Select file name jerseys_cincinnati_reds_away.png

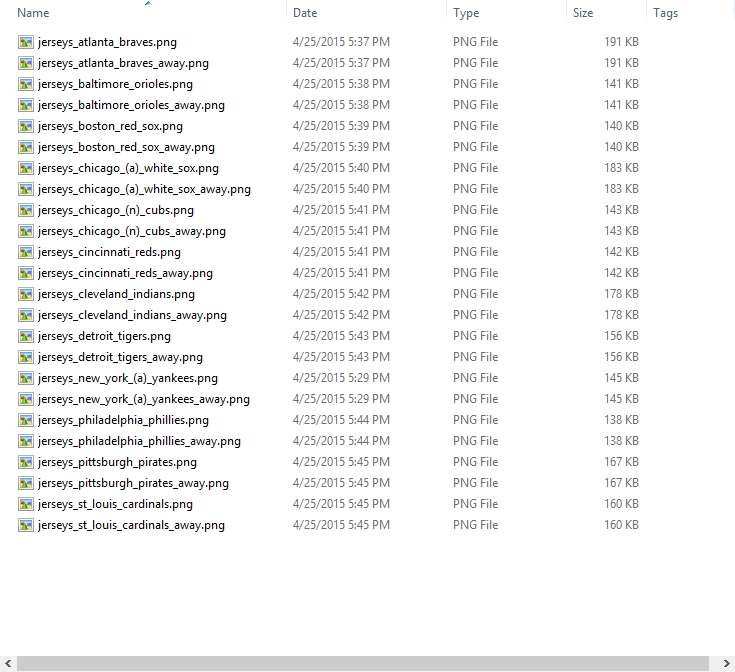coord(125,273)
